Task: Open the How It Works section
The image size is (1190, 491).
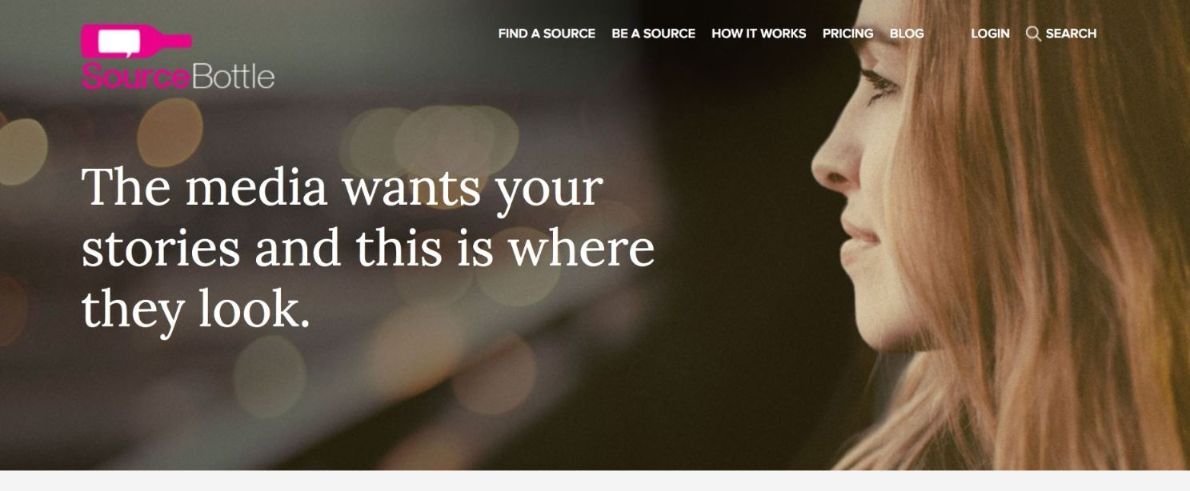Action: click(x=759, y=33)
